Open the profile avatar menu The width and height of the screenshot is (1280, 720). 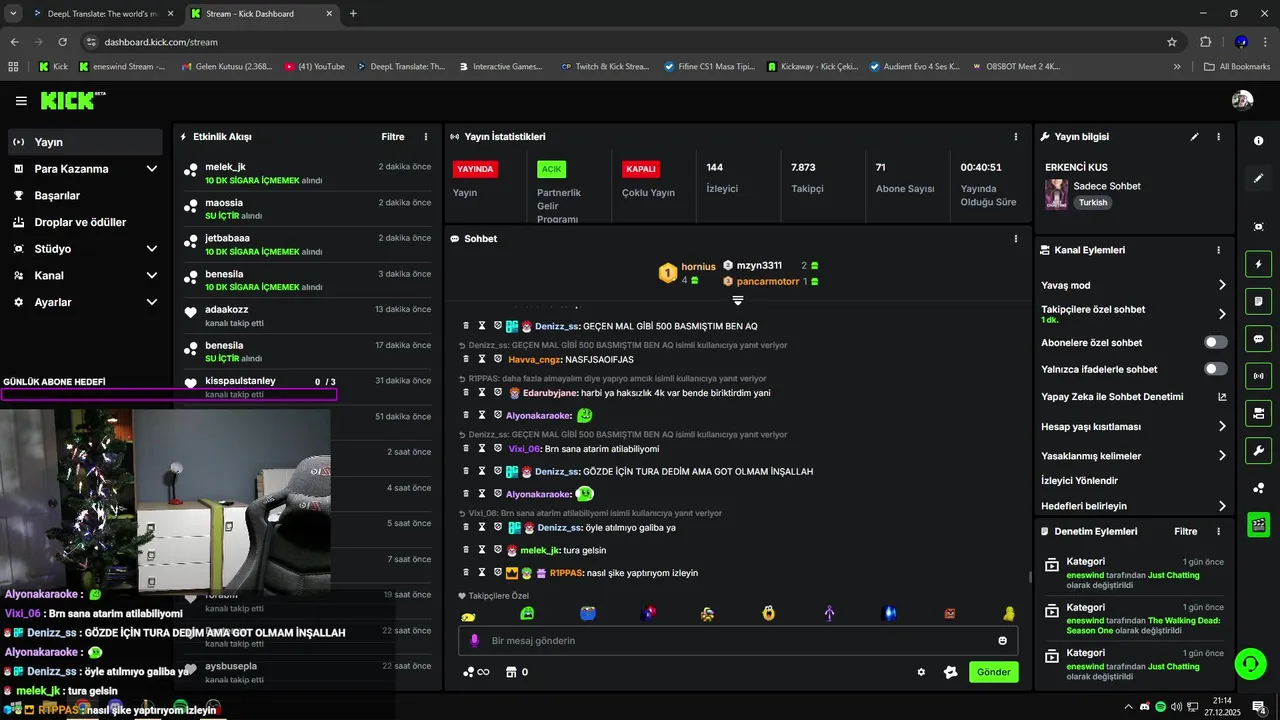pyautogui.click(x=1242, y=100)
